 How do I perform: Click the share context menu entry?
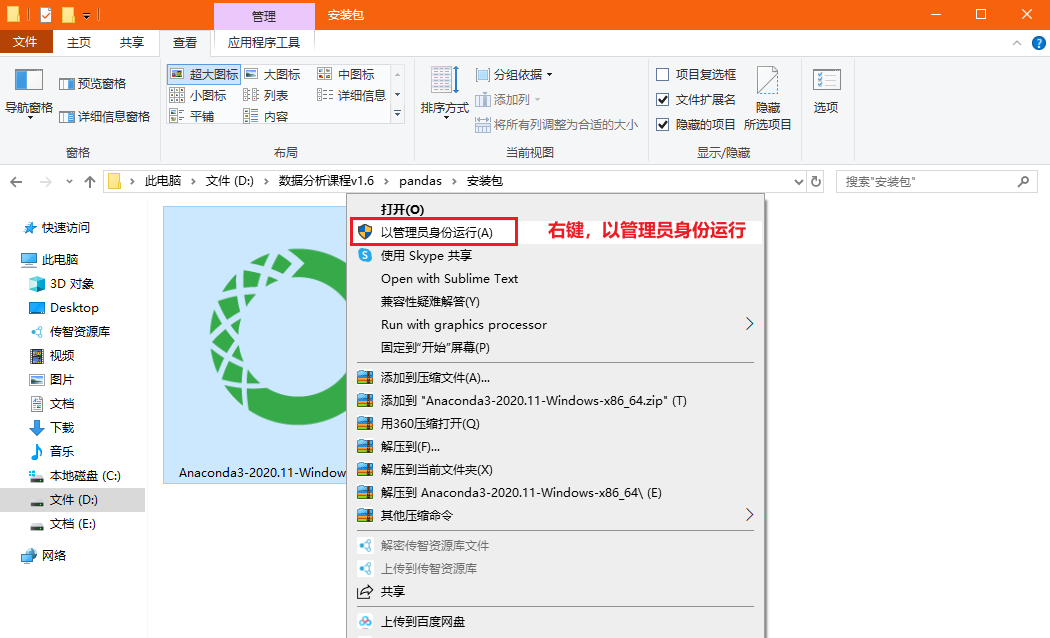click(555, 592)
